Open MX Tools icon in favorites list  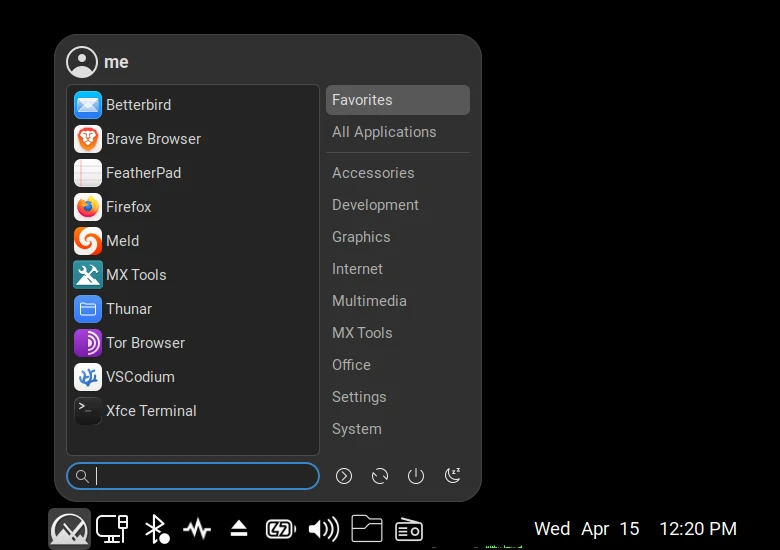(88, 275)
